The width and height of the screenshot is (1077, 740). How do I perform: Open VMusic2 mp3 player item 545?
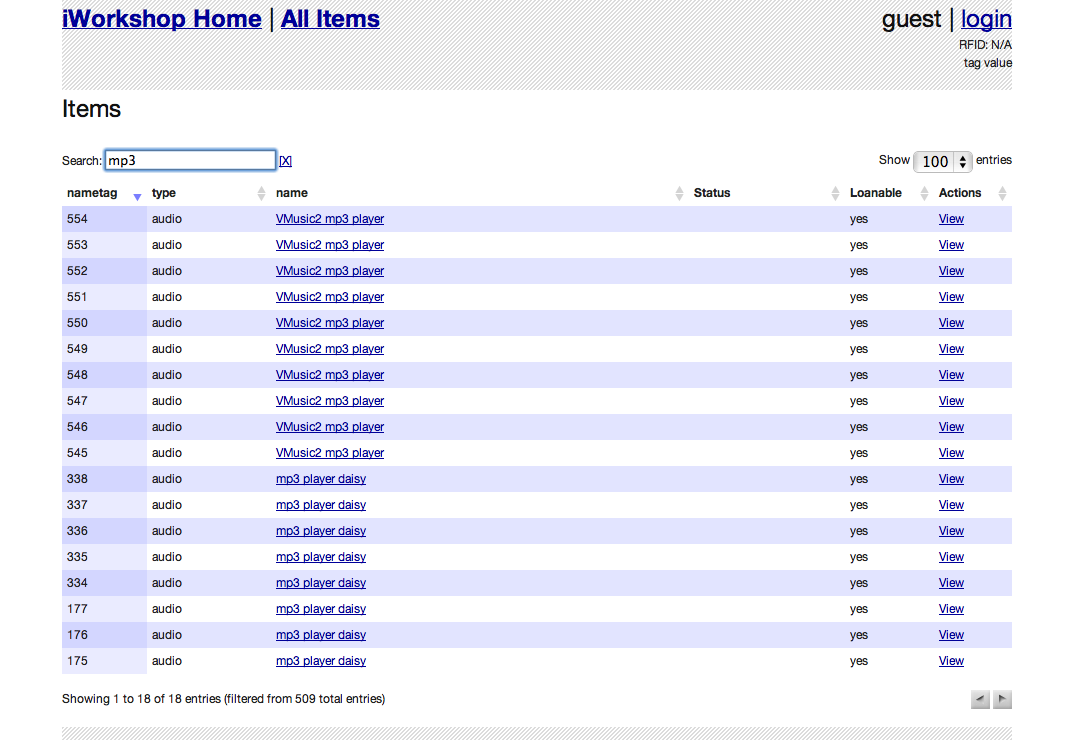click(x=330, y=453)
